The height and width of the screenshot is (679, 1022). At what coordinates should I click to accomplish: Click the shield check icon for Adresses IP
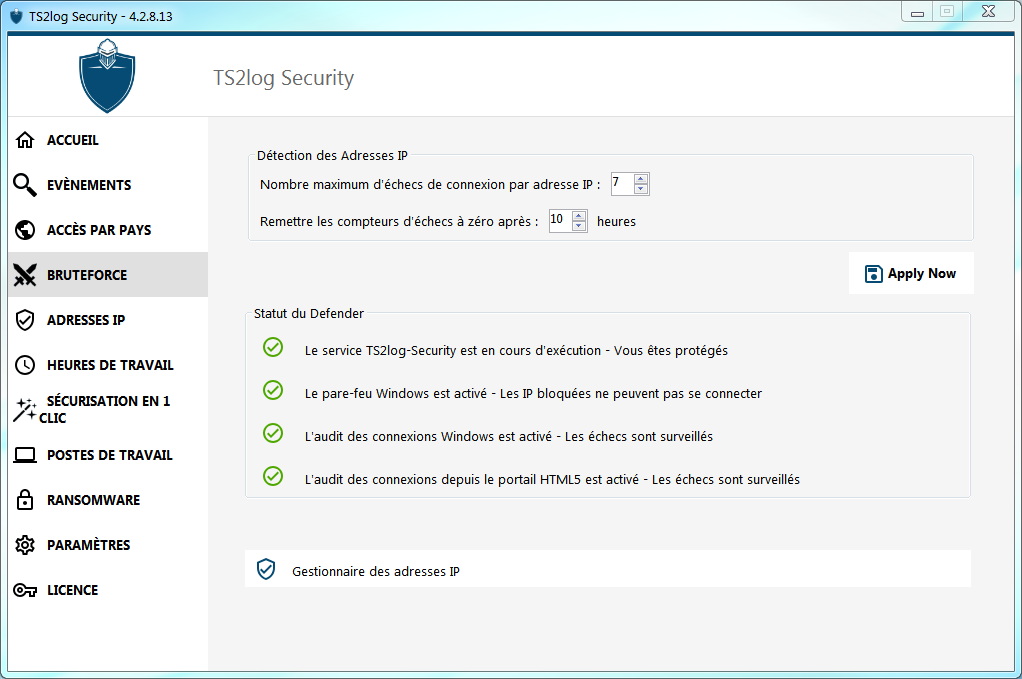[25, 320]
